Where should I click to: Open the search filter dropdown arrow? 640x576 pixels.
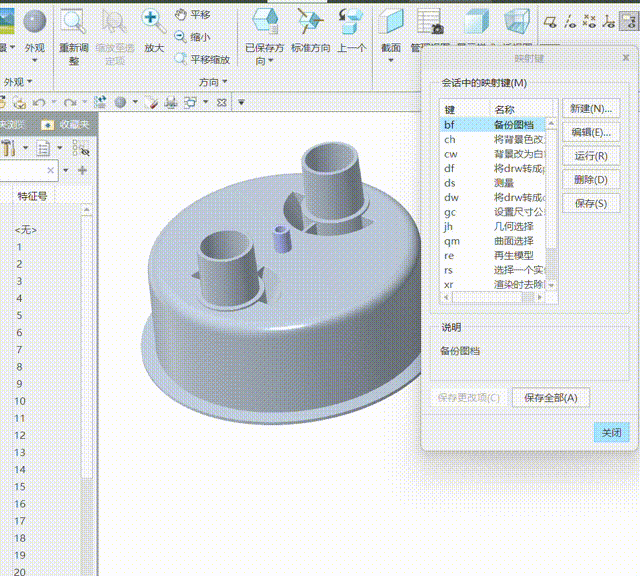coord(66,170)
